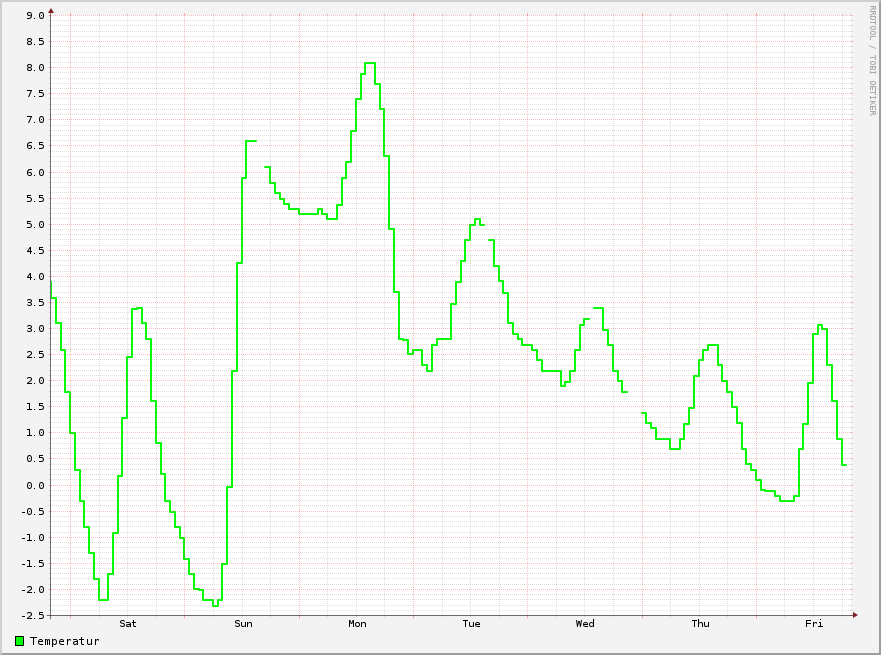881x655 pixels.
Task: Click the Temperatur legend label
Action: click(x=65, y=641)
